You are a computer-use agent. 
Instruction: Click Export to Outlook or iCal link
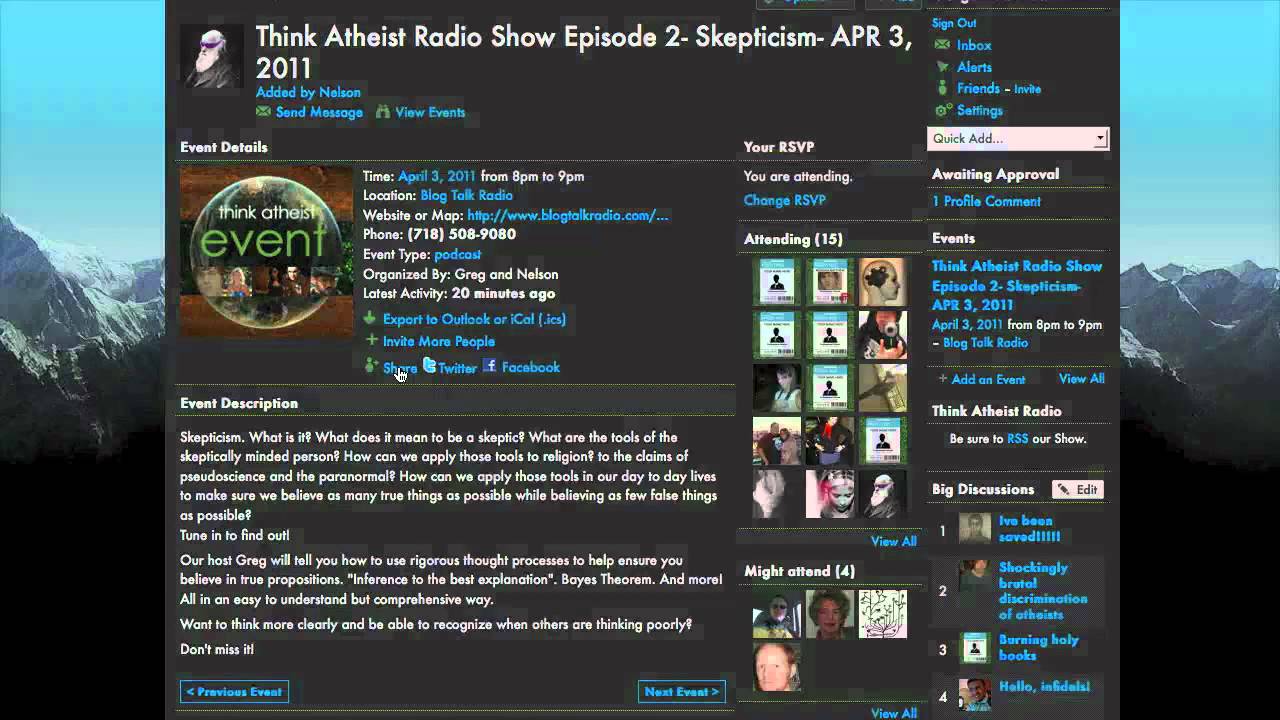click(x=474, y=319)
